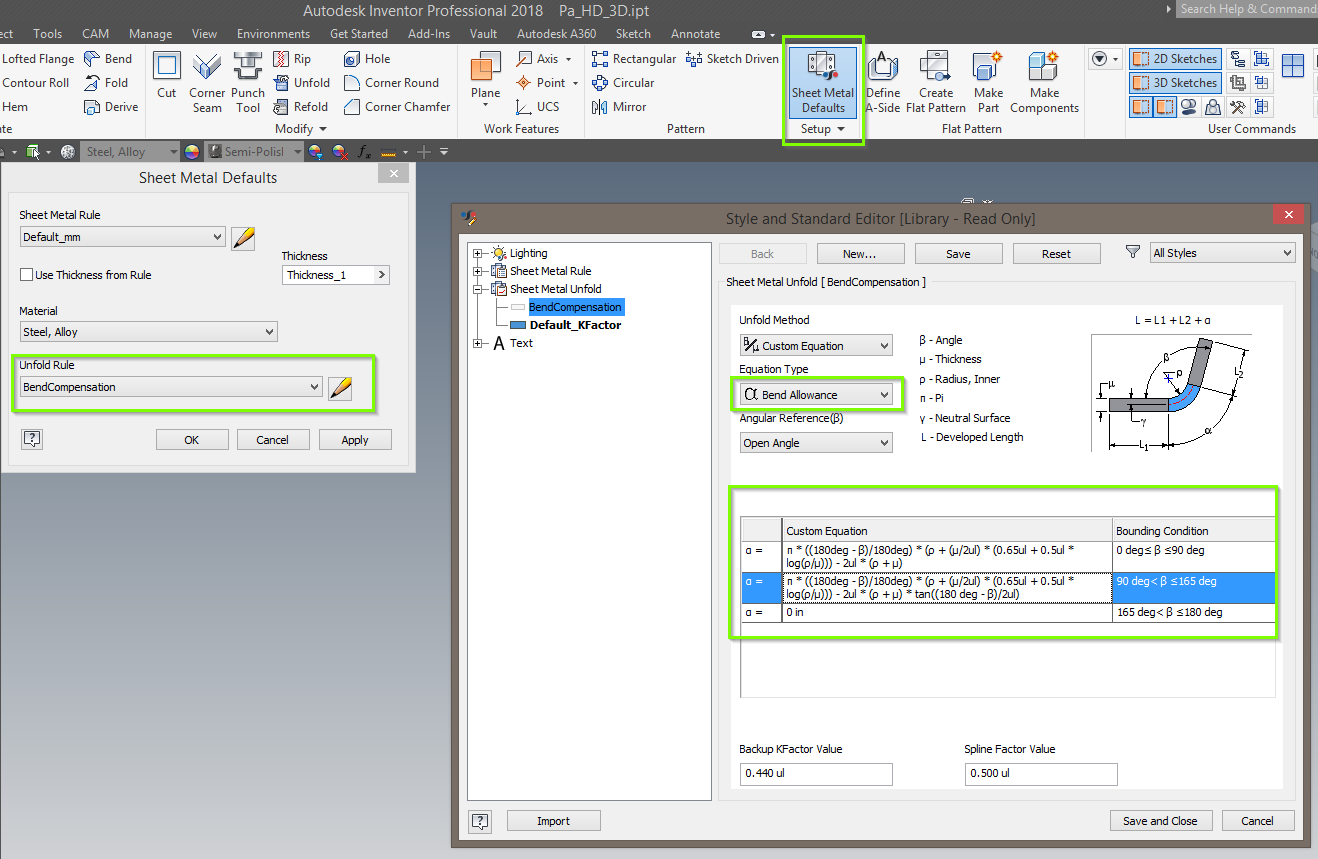Create a work Axis

(x=544, y=59)
